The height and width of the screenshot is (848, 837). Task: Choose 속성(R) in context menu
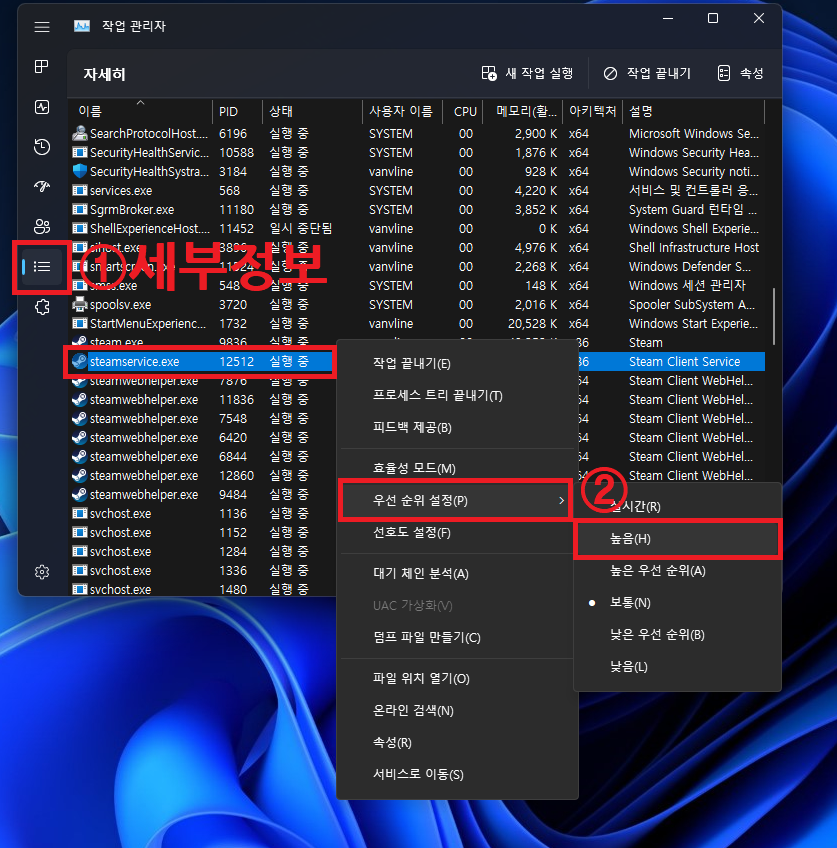tap(457, 743)
